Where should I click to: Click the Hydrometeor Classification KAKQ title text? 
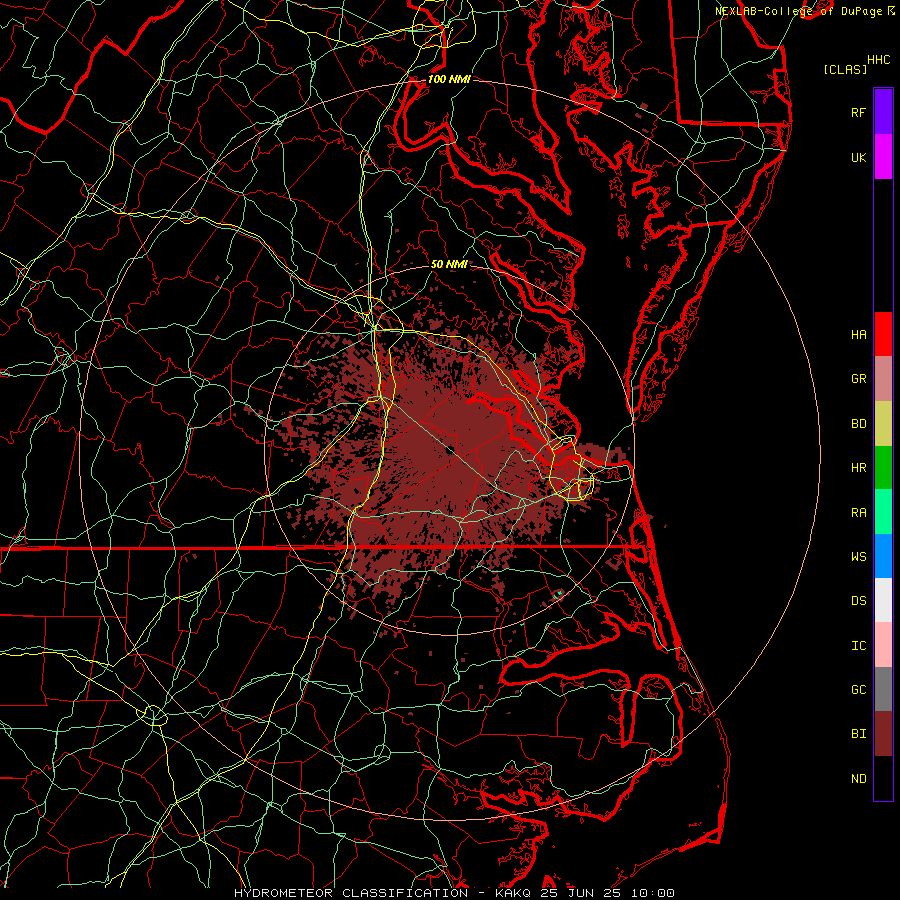tap(454, 893)
